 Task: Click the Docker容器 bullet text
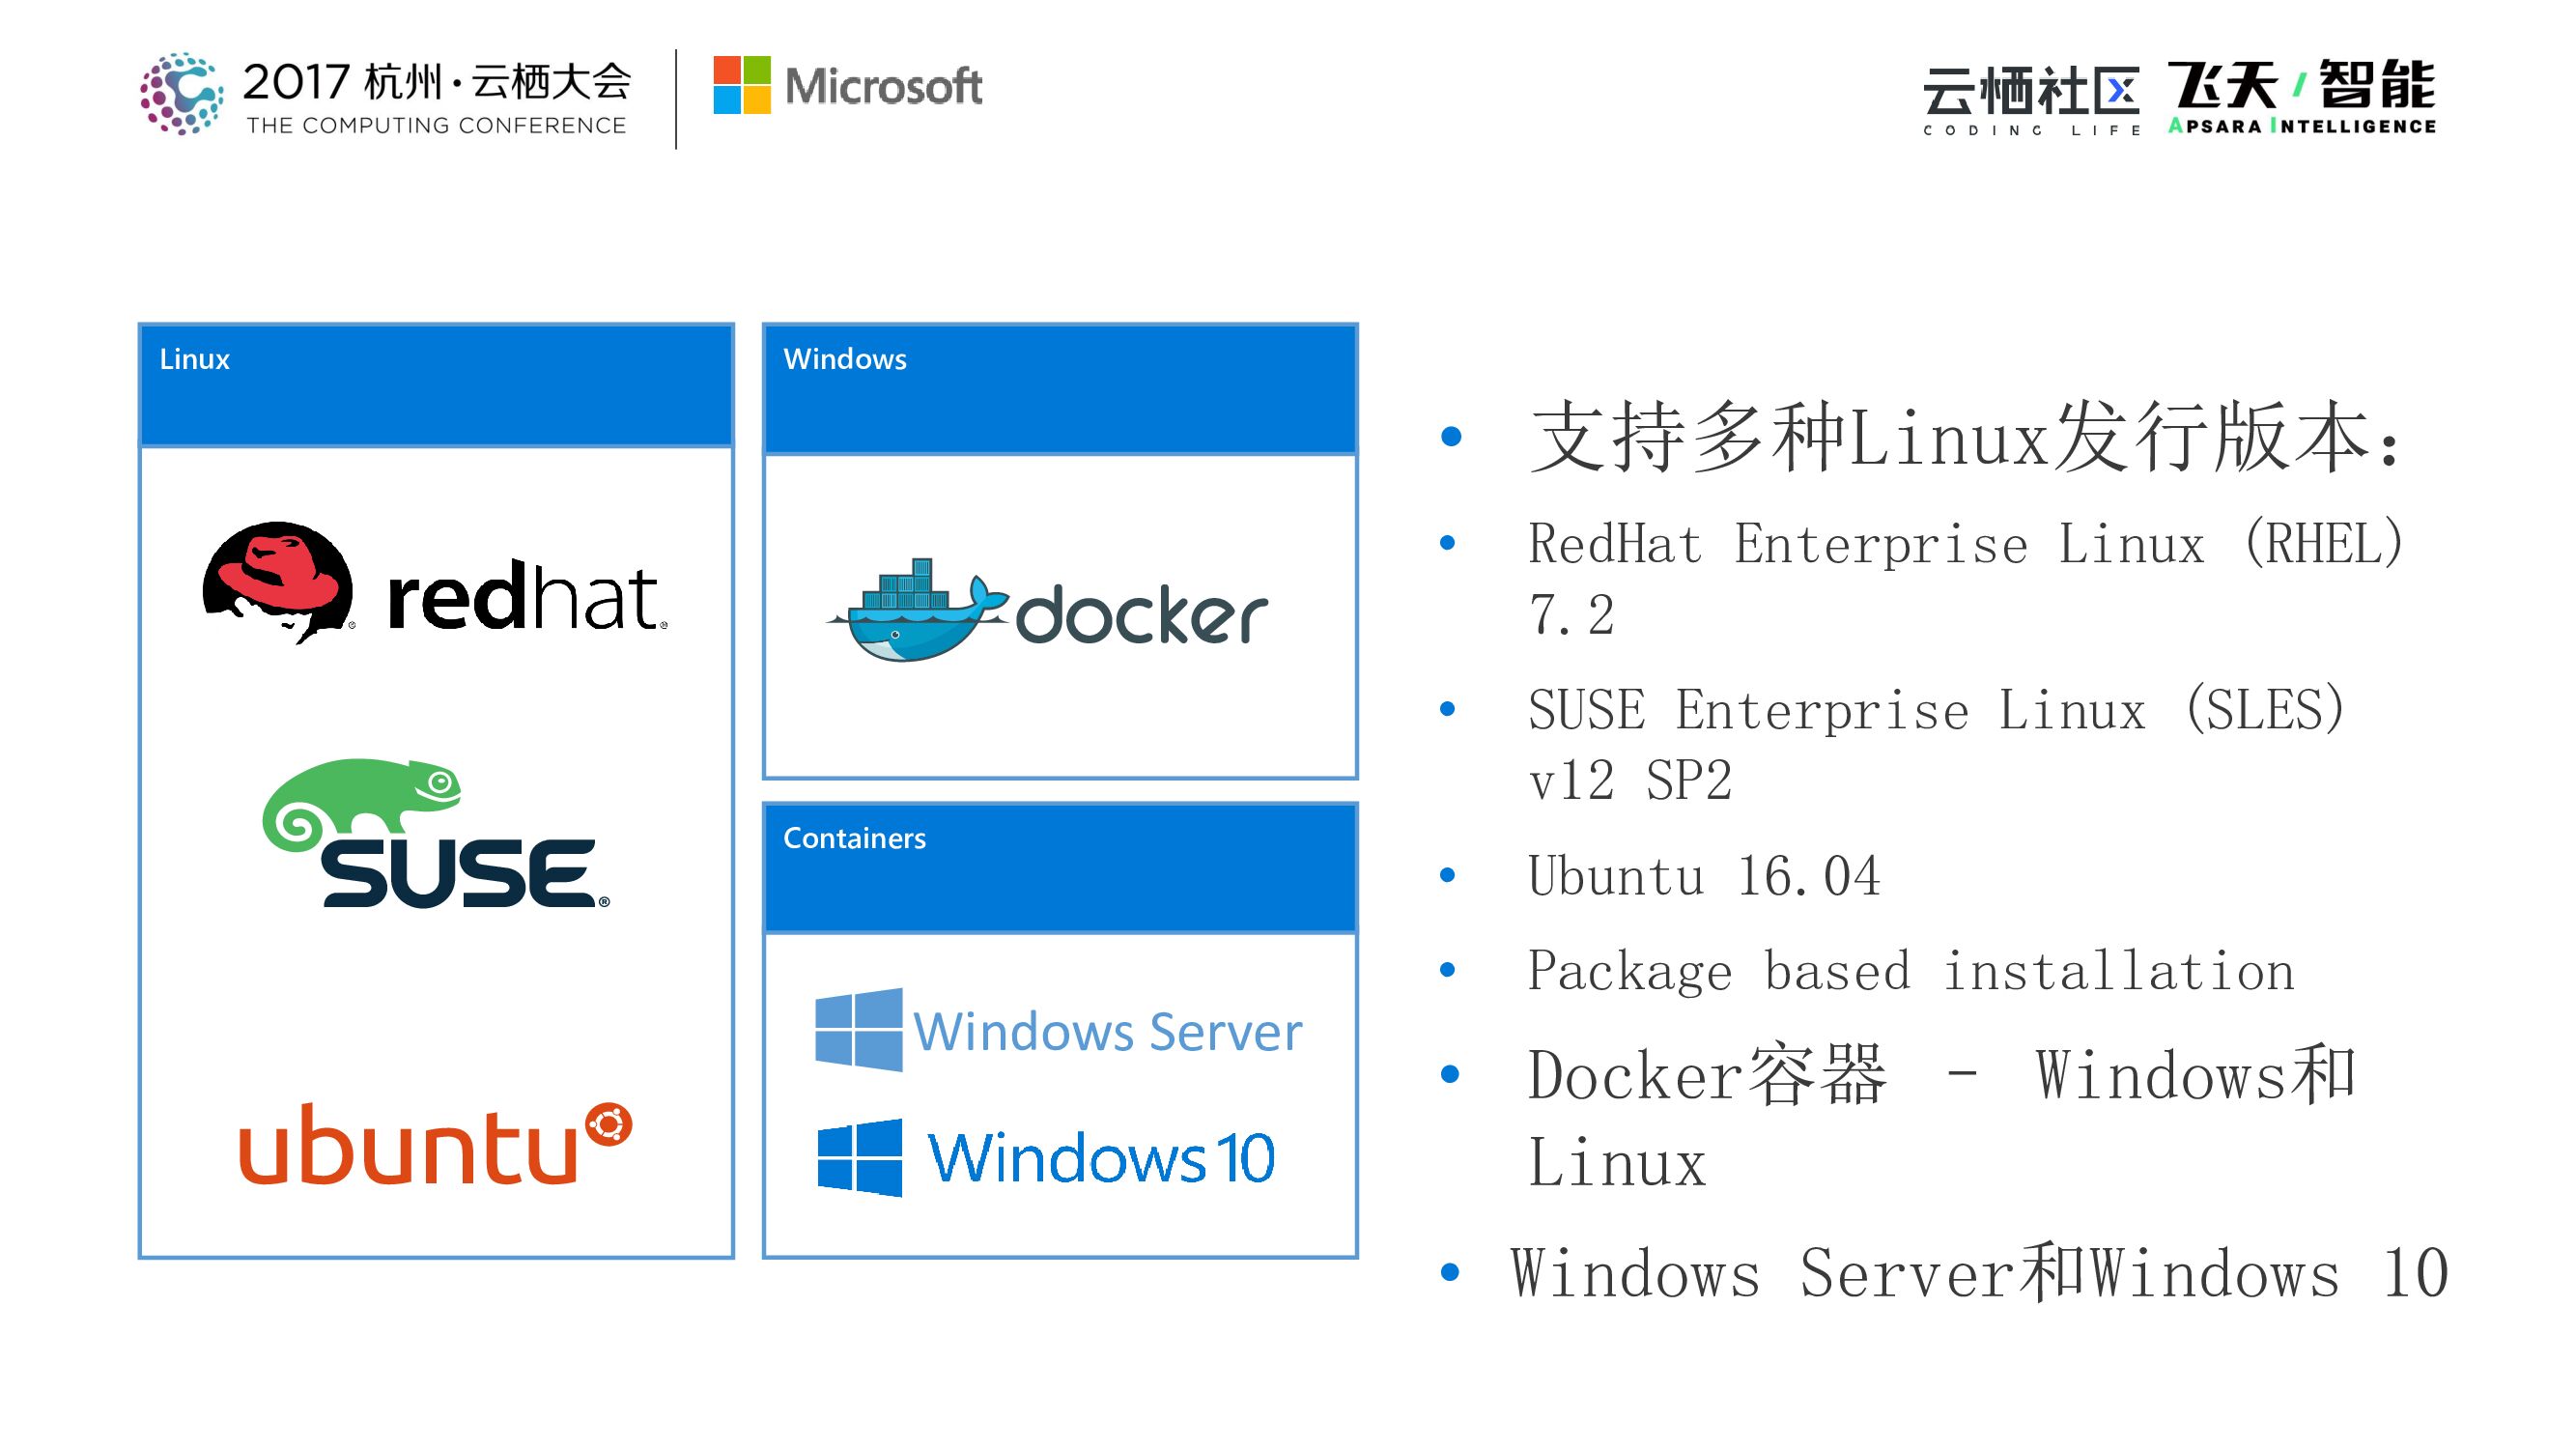(1940, 1118)
